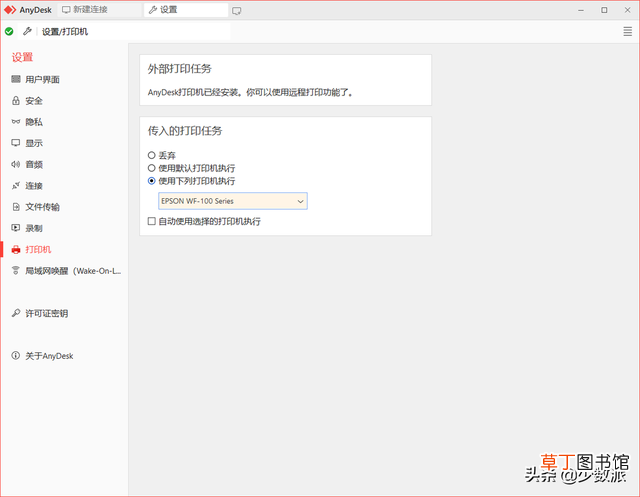Click the Privacy (隐私) glasses icon
640x497 pixels.
click(16, 122)
